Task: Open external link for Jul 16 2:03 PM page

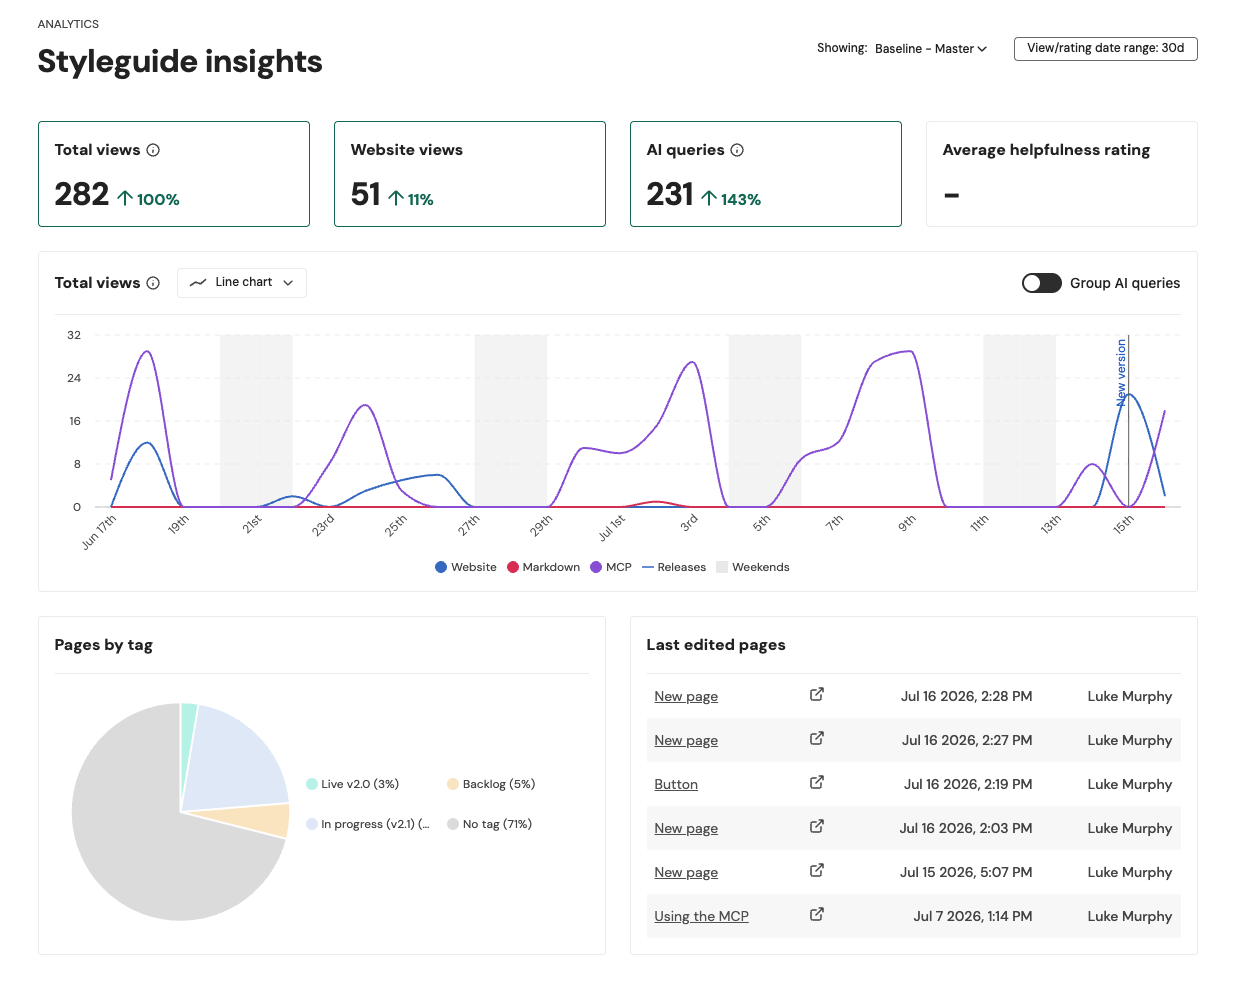Action: click(817, 826)
